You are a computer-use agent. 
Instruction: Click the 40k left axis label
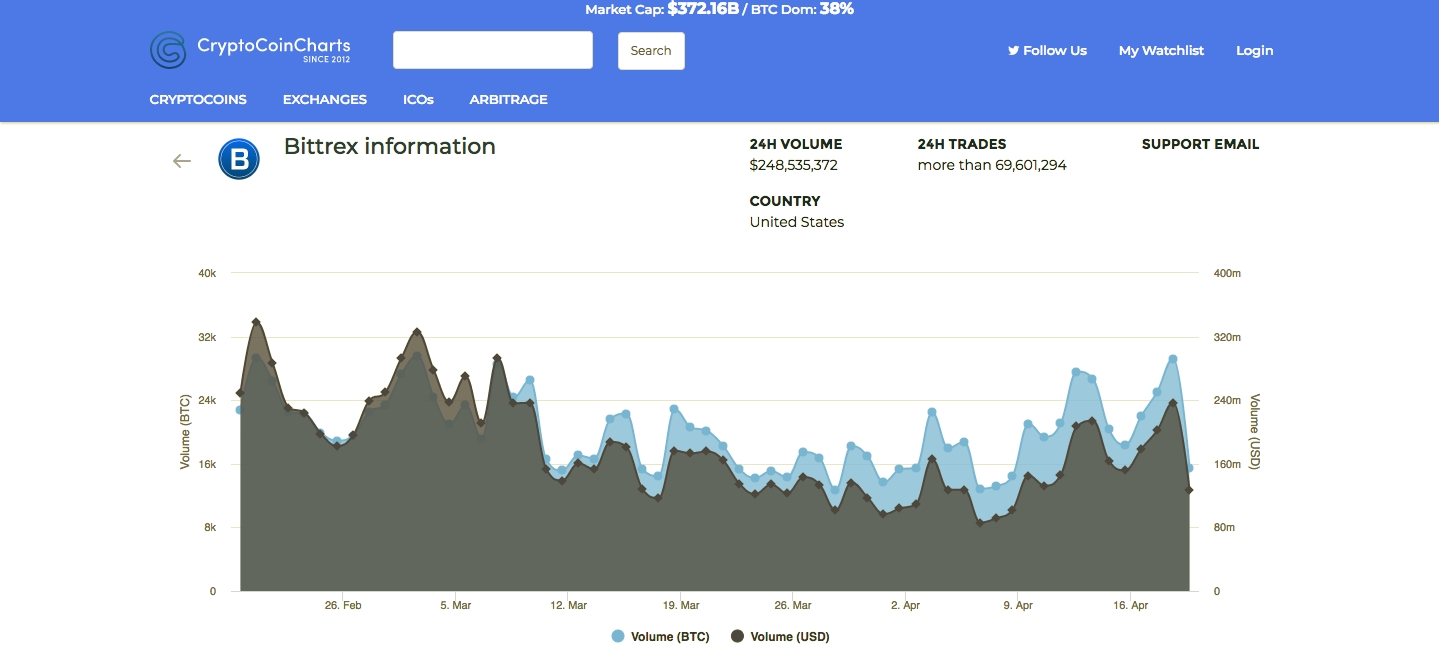click(207, 273)
